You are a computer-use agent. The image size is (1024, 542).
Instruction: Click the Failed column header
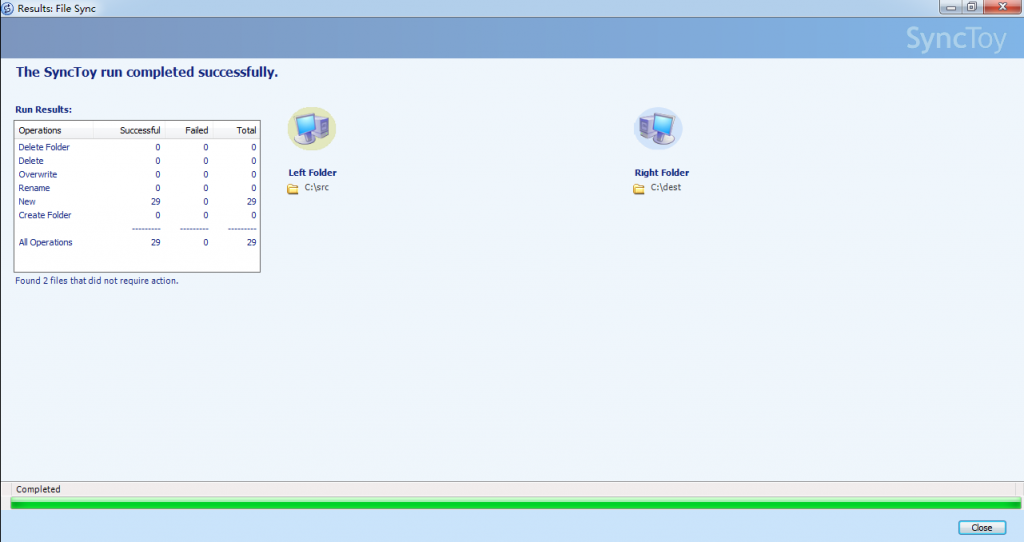tap(189, 130)
